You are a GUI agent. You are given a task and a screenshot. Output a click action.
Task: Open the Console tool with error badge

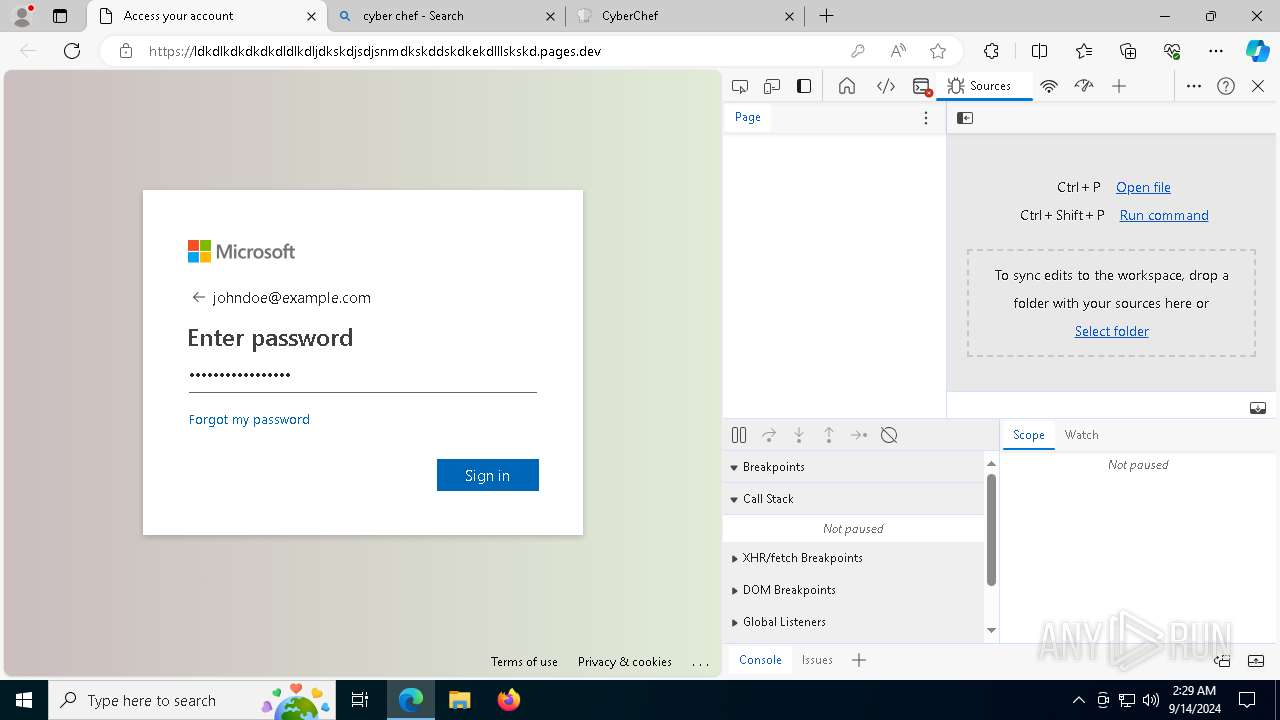point(922,86)
